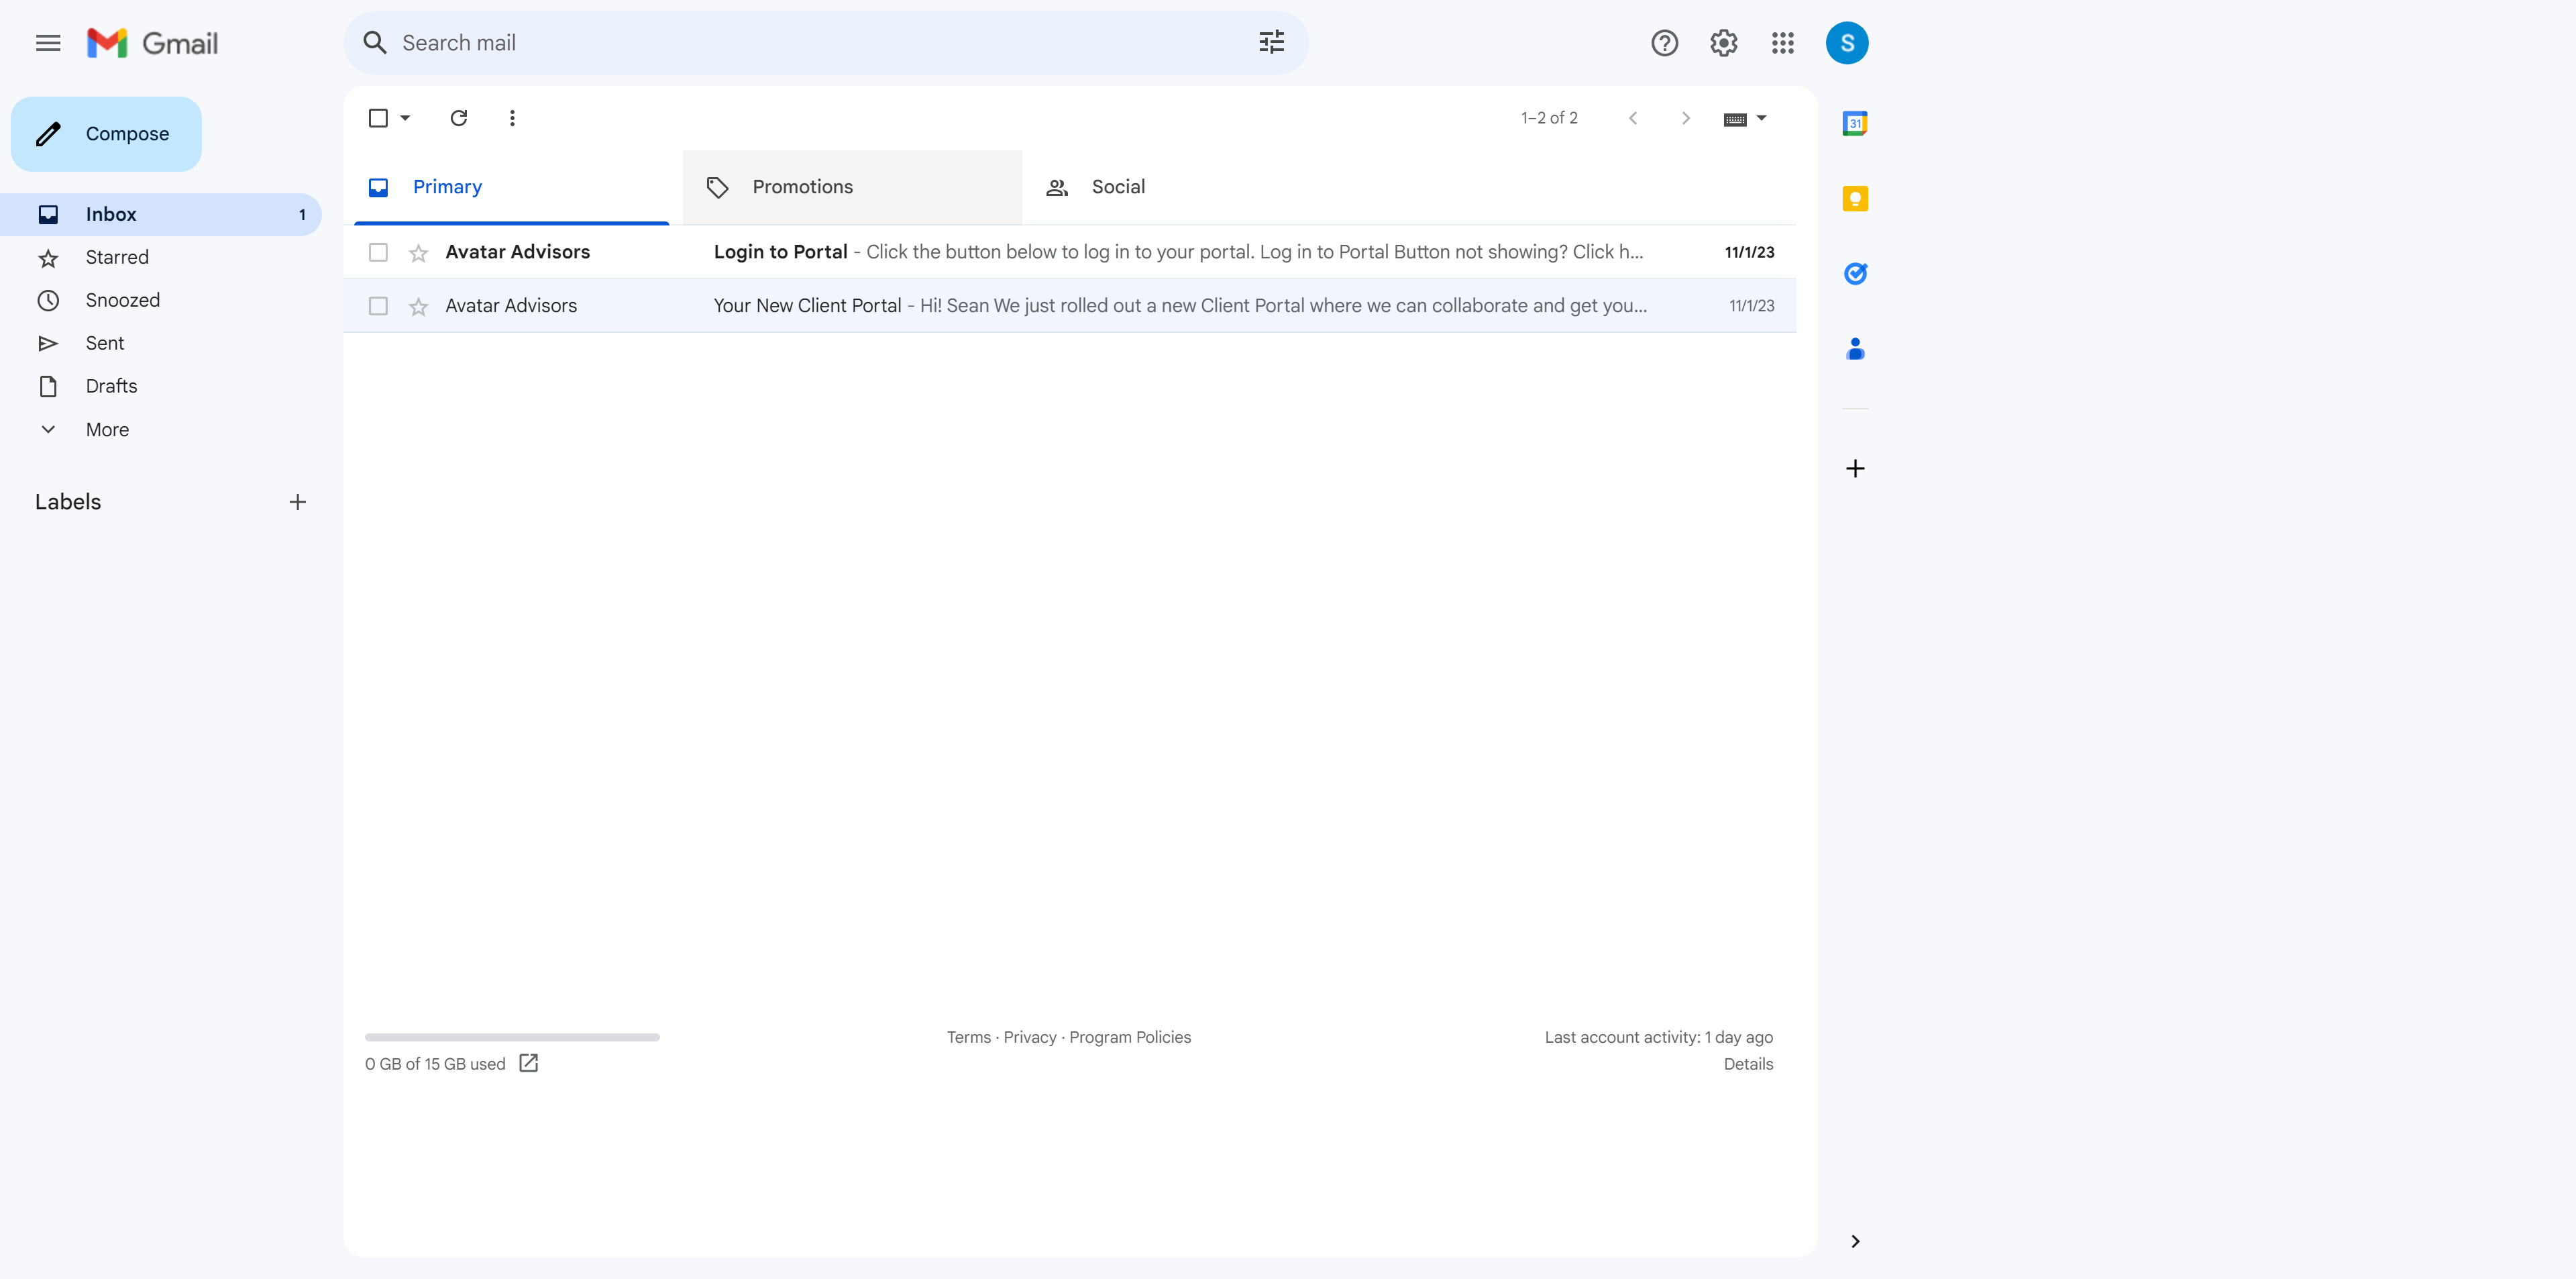Click the Refresh mail icon
2576x1279 pixels.
click(x=458, y=118)
